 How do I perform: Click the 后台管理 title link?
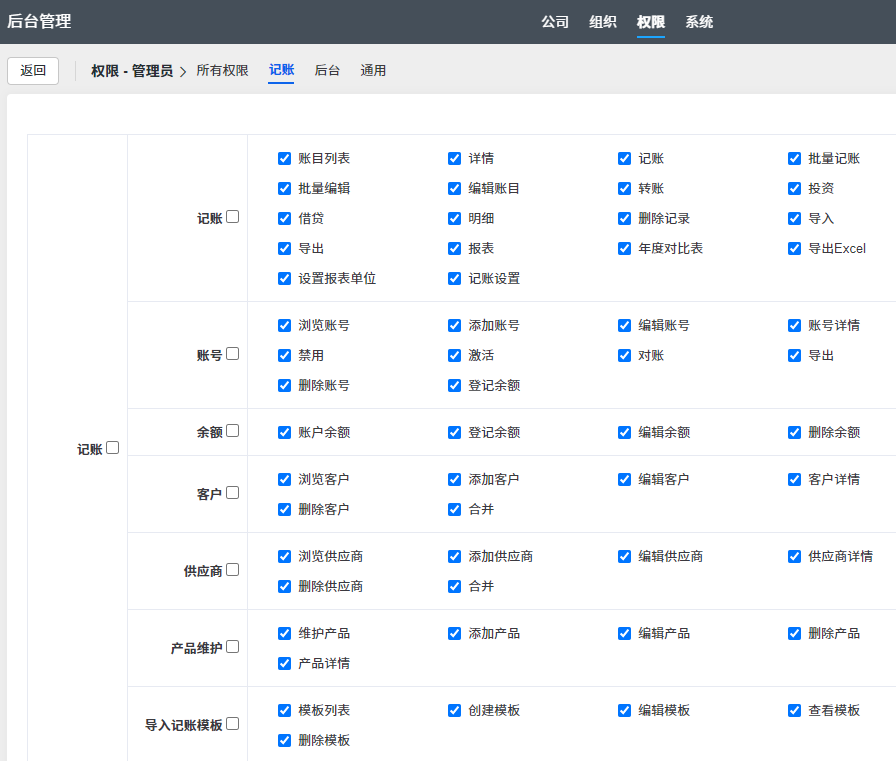click(x=39, y=21)
